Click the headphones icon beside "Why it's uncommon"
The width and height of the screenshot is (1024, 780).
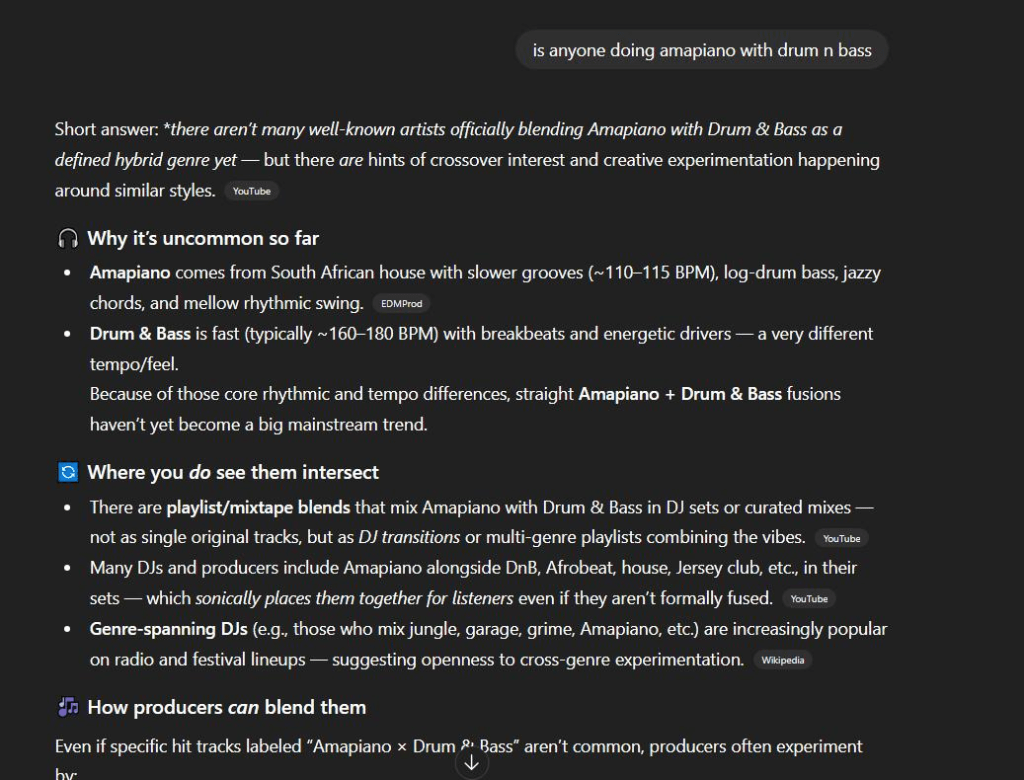[x=68, y=238]
